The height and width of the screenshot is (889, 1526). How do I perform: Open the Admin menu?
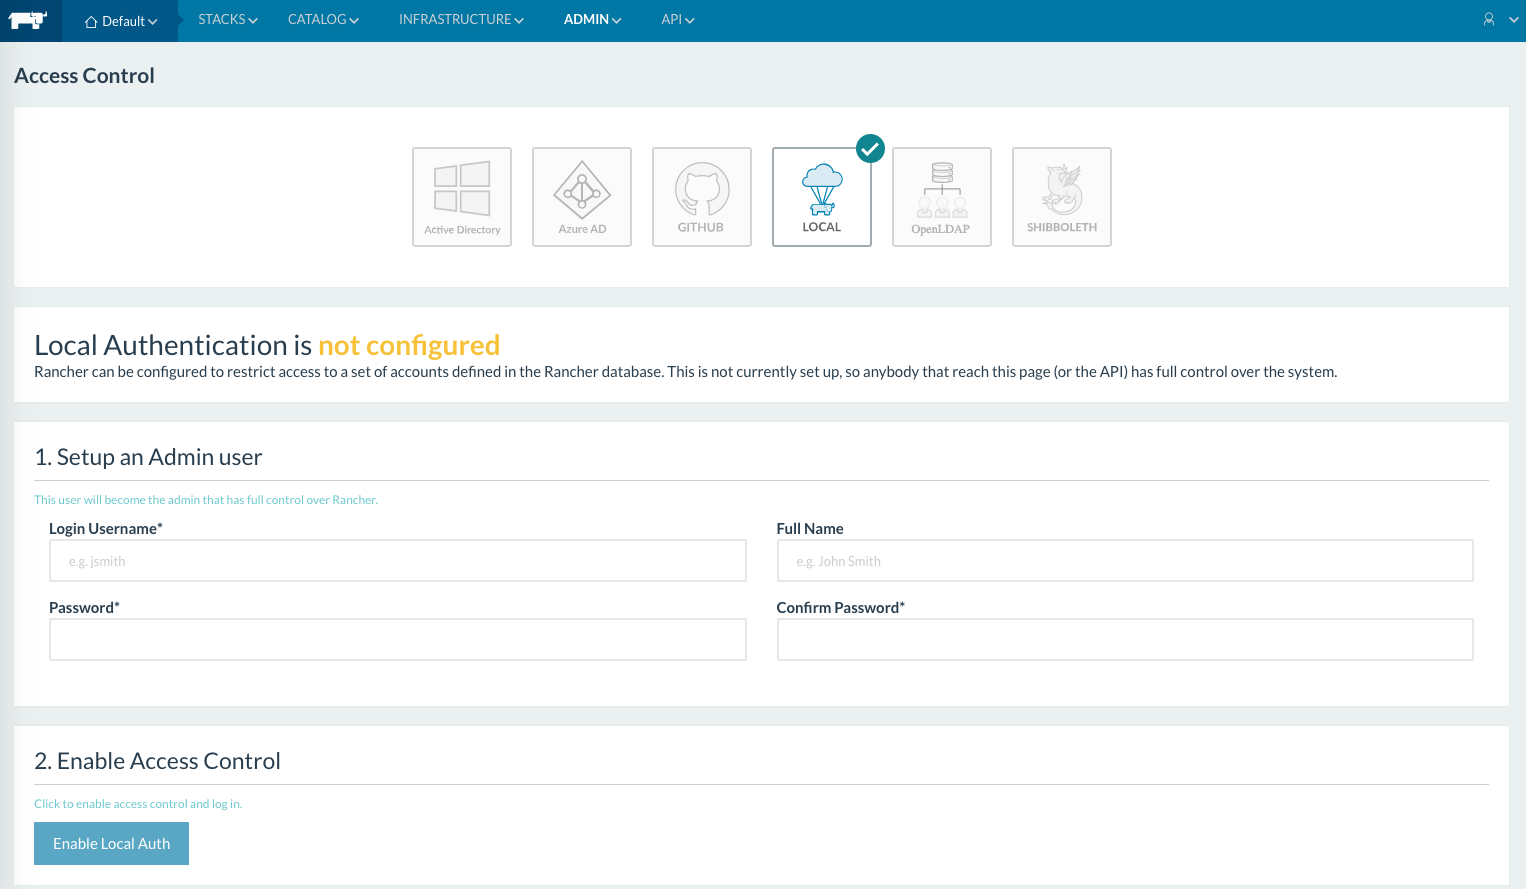point(592,20)
